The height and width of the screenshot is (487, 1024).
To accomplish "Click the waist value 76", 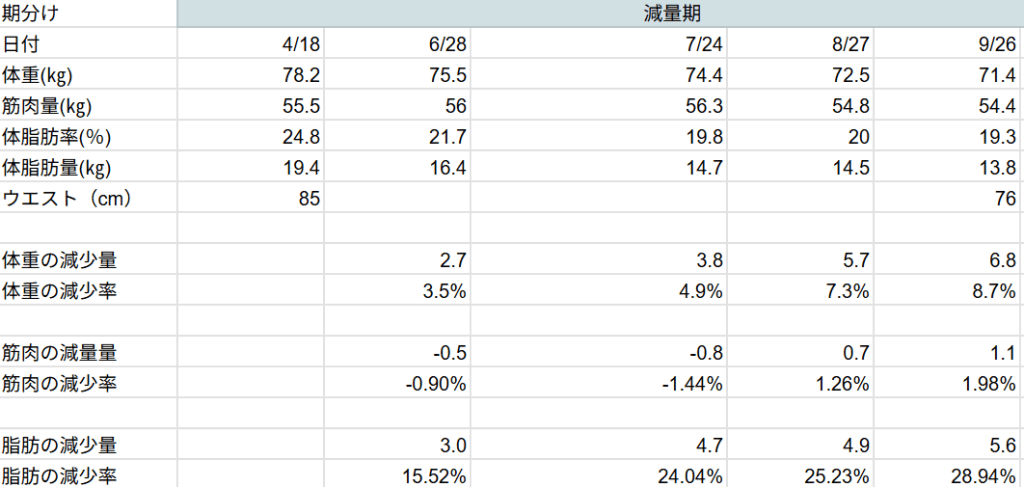I will point(1005,198).
